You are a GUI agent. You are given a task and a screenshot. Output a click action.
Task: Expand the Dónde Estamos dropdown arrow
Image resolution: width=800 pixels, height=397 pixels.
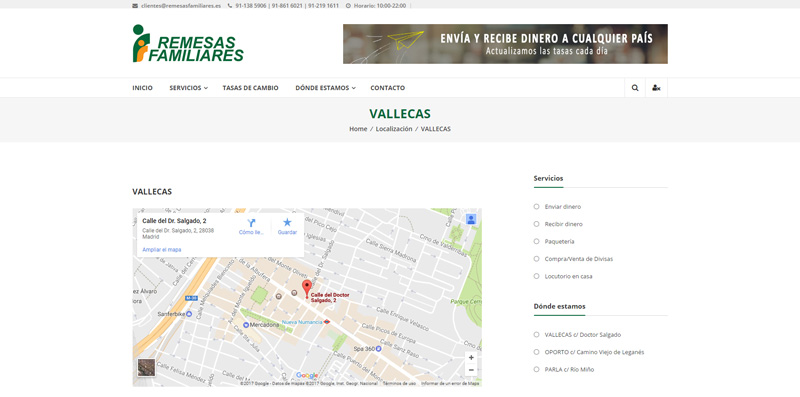pyautogui.click(x=354, y=88)
